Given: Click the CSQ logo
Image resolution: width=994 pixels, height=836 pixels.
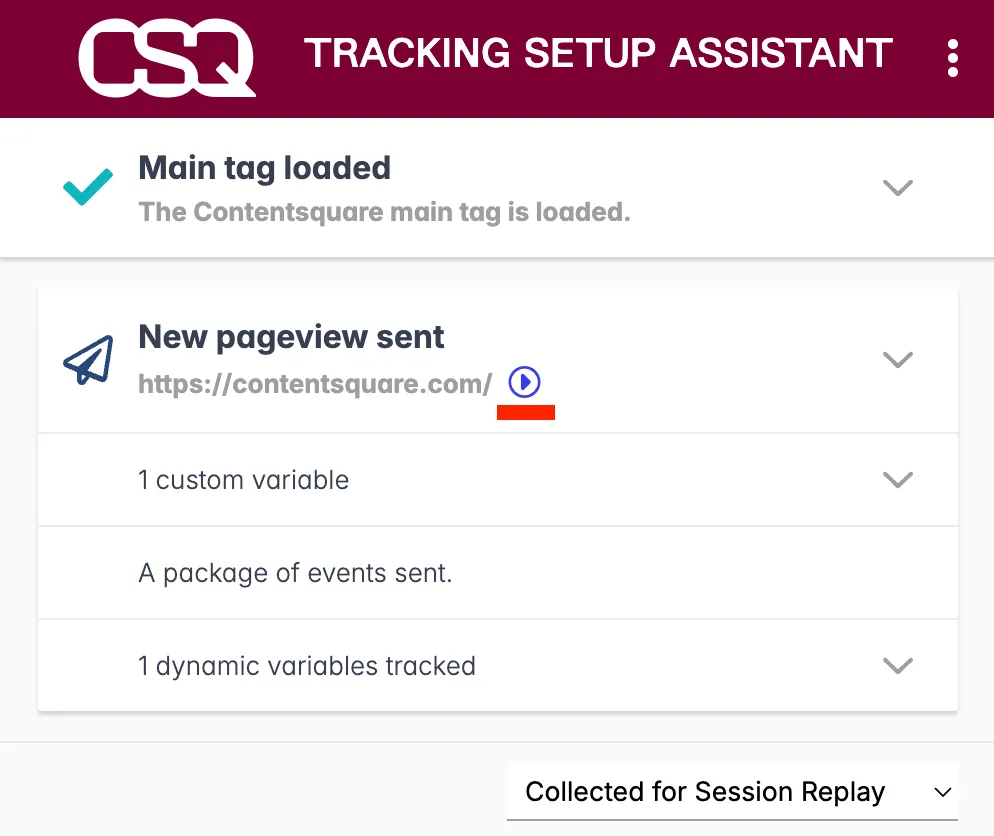Looking at the screenshot, I should click(x=166, y=58).
